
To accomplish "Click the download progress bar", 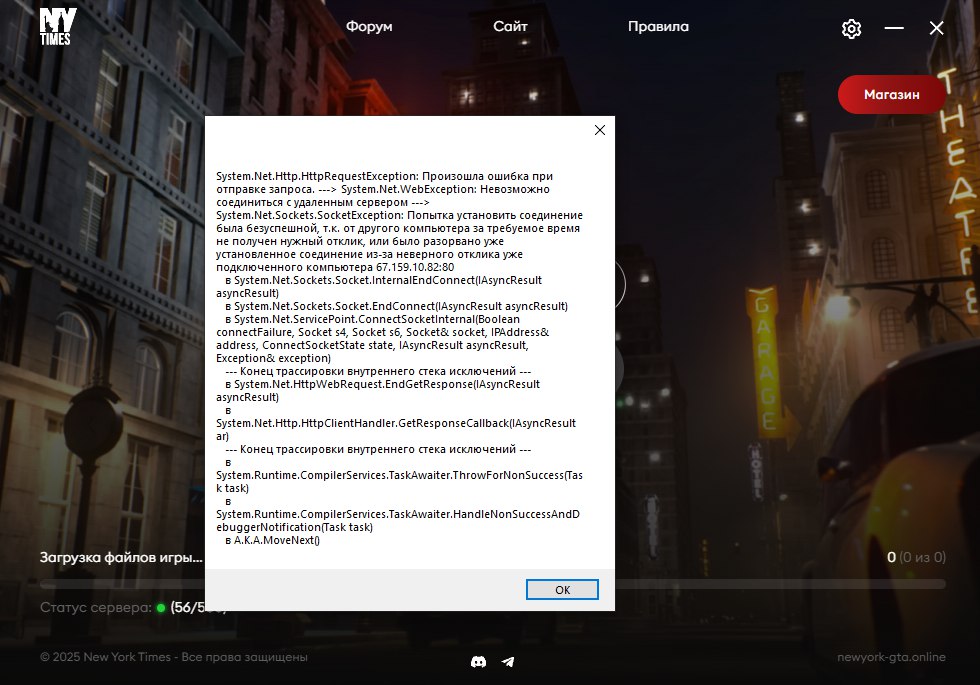I will [x=492, y=584].
